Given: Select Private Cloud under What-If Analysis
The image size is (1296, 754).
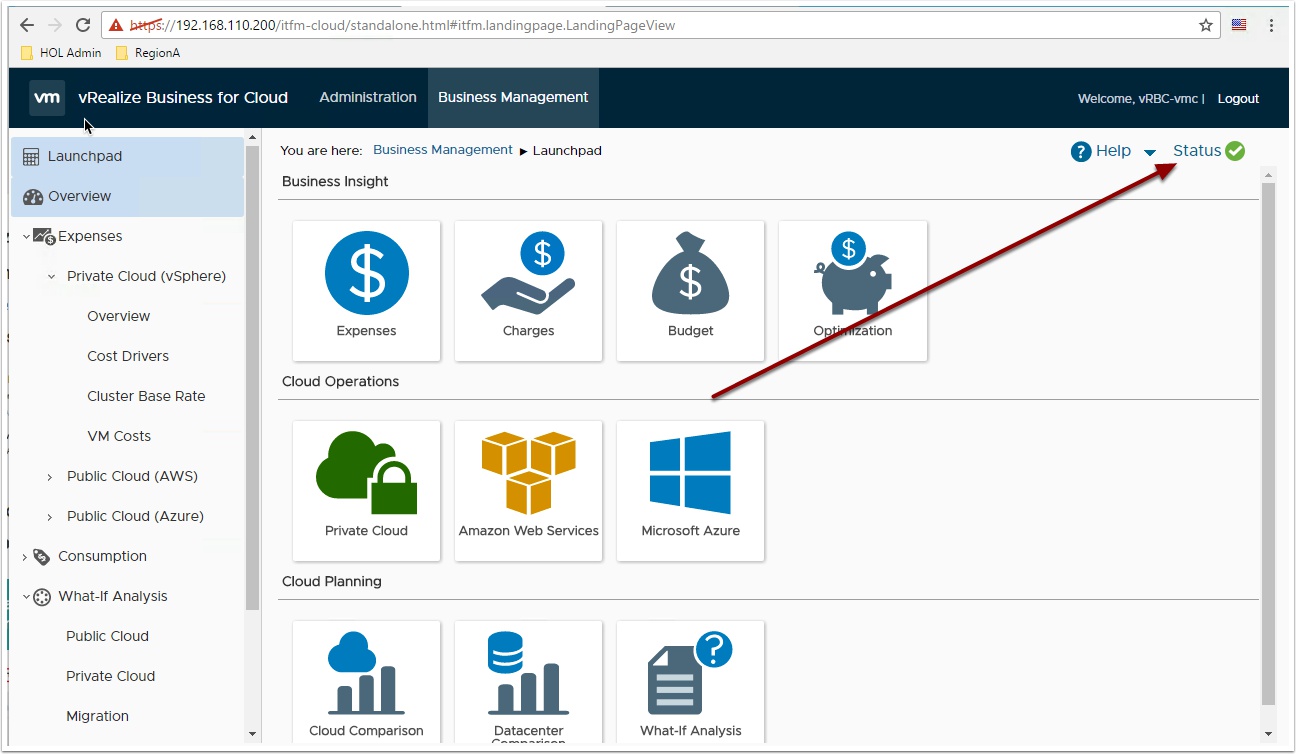Looking at the screenshot, I should click(x=110, y=676).
